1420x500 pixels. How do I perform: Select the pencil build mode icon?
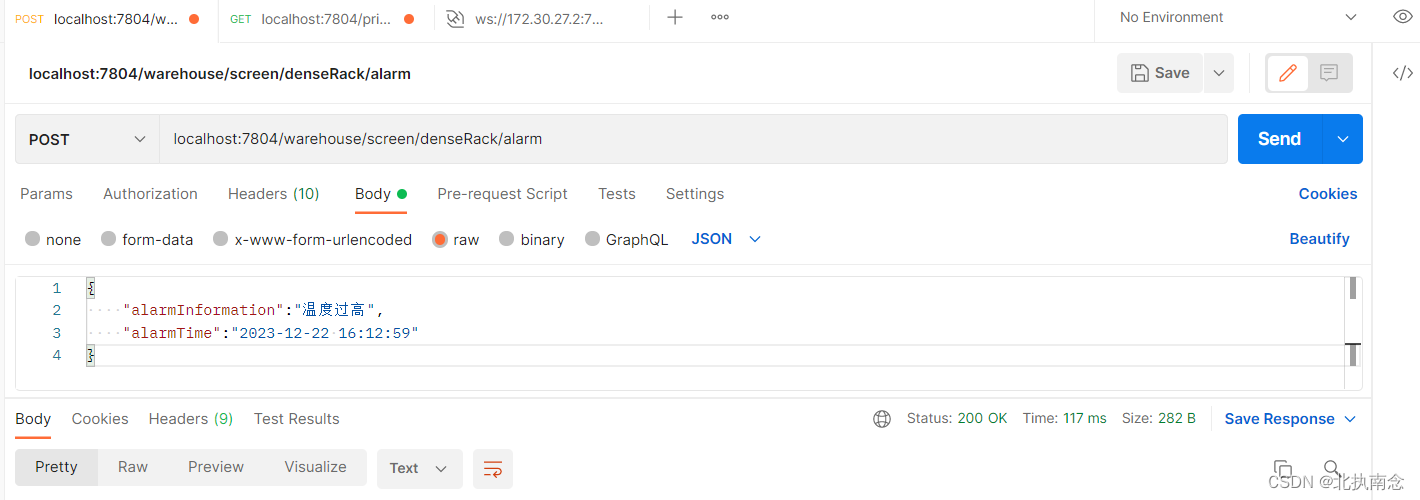[x=1288, y=73]
